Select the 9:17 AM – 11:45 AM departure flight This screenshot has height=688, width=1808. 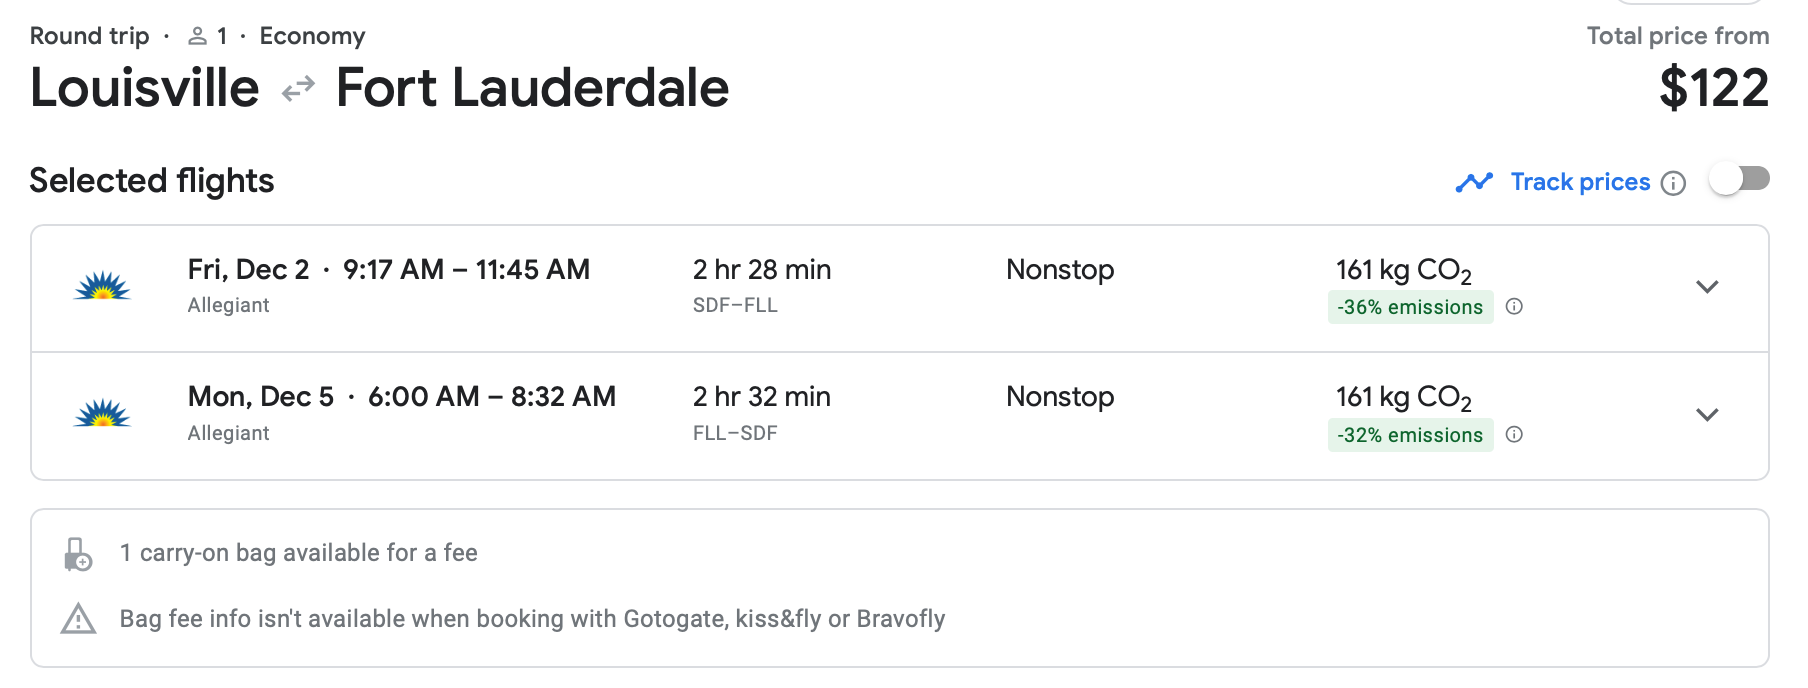[466, 270]
